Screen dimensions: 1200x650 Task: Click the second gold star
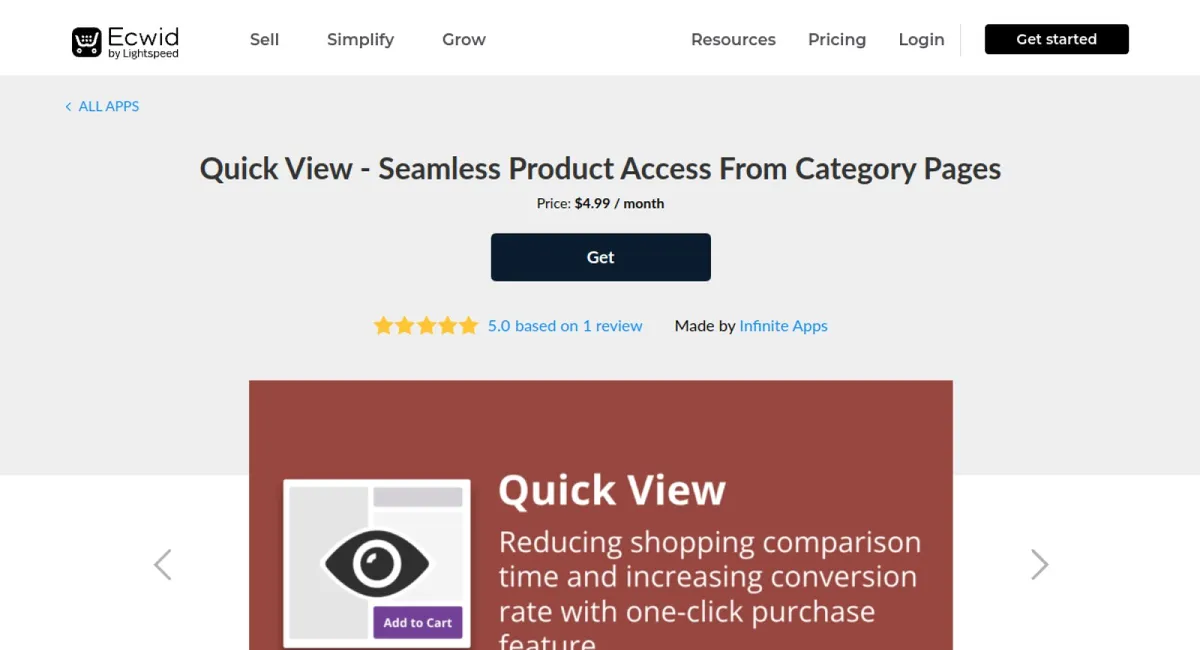tap(405, 325)
